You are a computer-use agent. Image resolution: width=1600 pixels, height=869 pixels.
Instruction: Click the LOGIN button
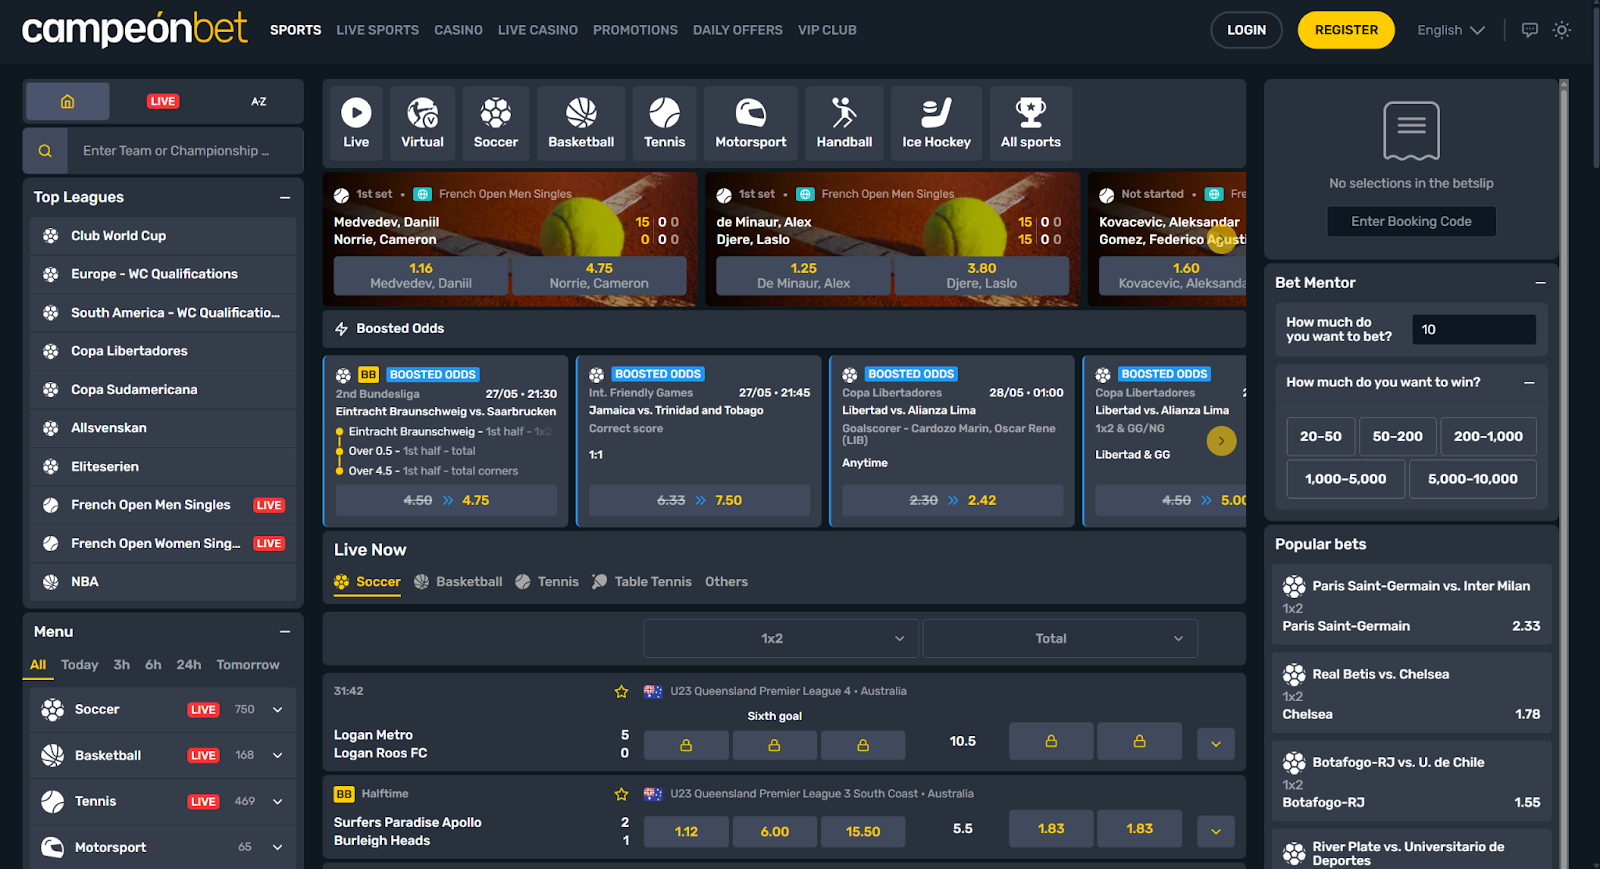tap(1246, 30)
